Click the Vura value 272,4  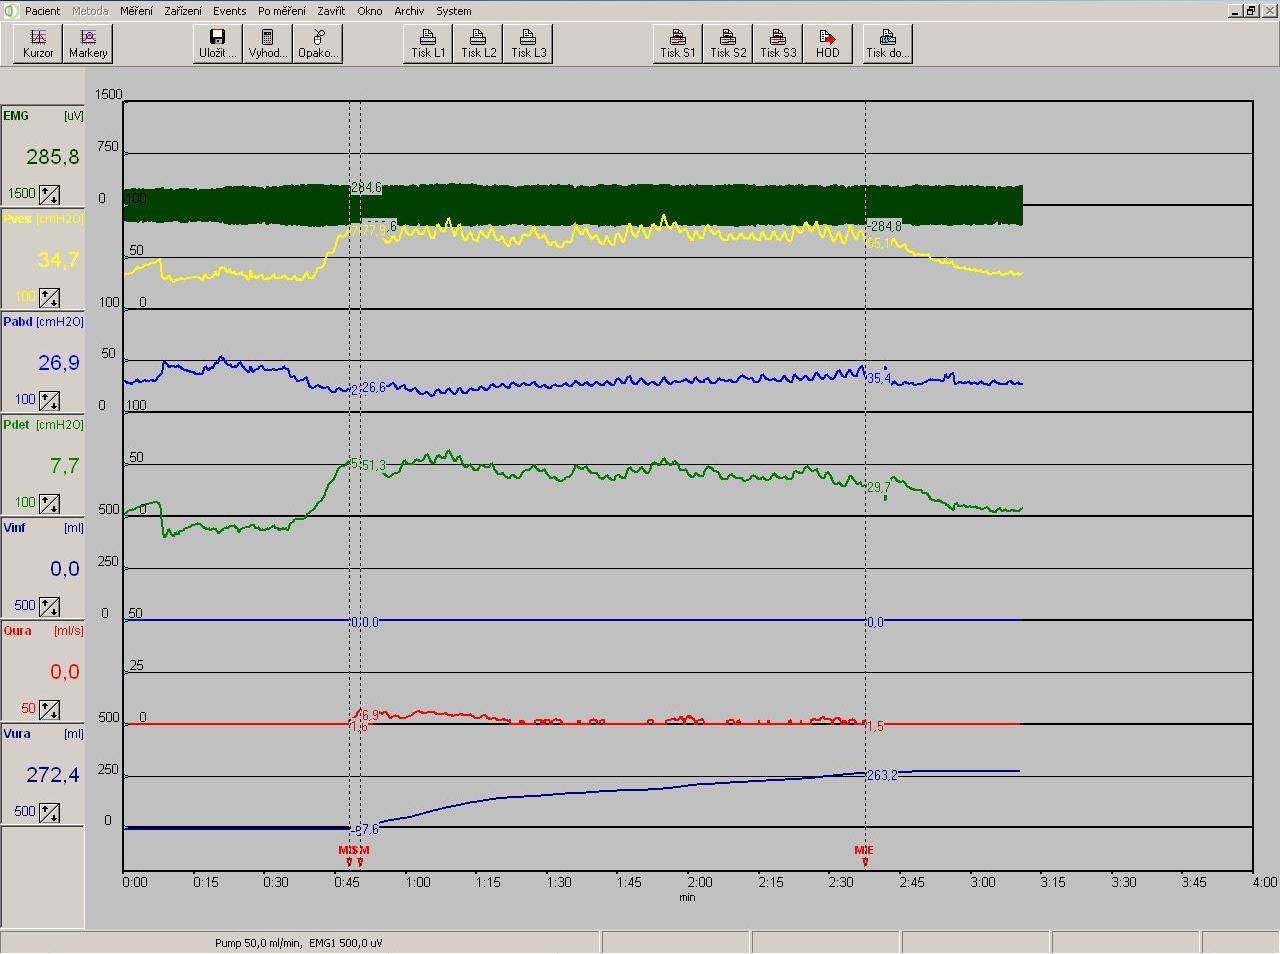(53, 775)
